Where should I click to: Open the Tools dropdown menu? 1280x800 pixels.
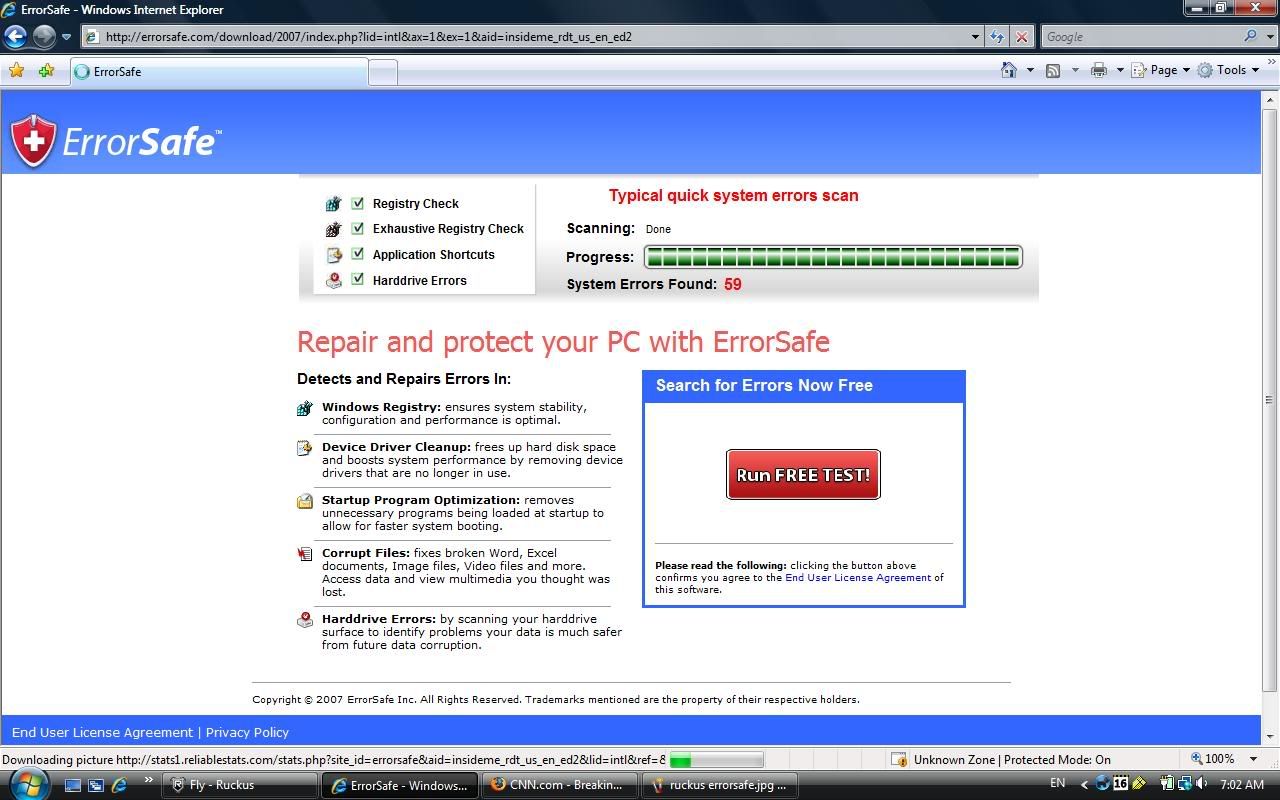pos(1230,70)
